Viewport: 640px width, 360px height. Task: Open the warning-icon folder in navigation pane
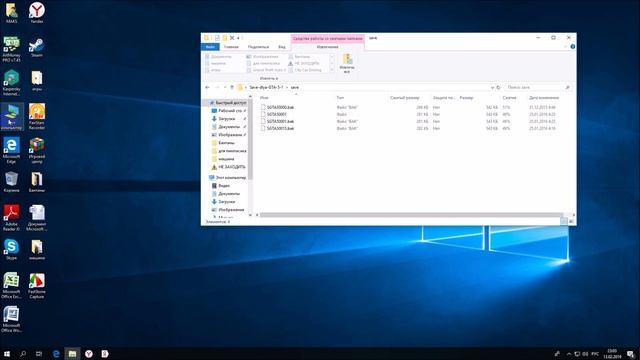pos(228,167)
